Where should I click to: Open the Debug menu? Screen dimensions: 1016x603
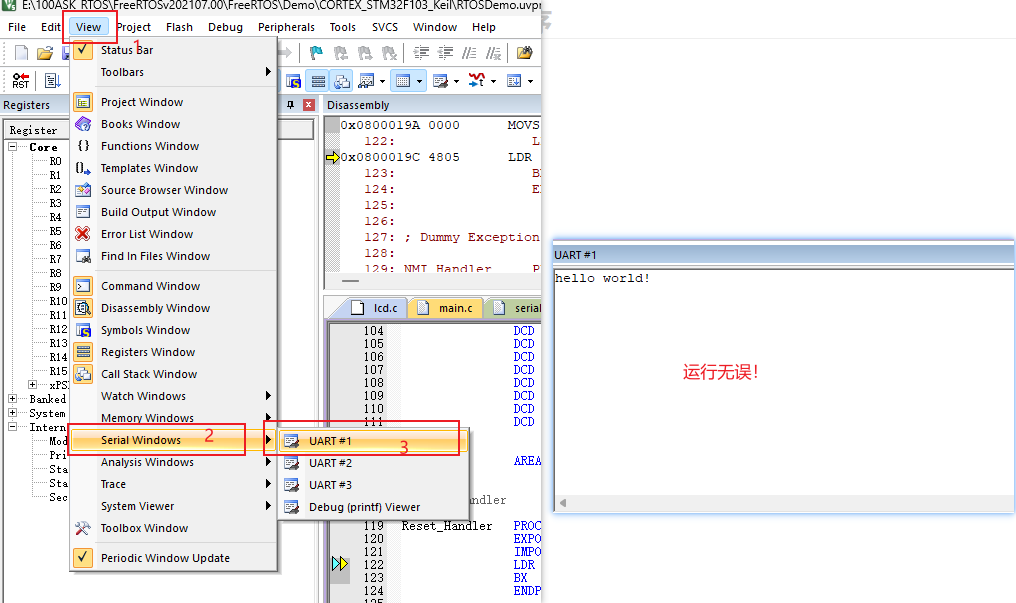(225, 27)
